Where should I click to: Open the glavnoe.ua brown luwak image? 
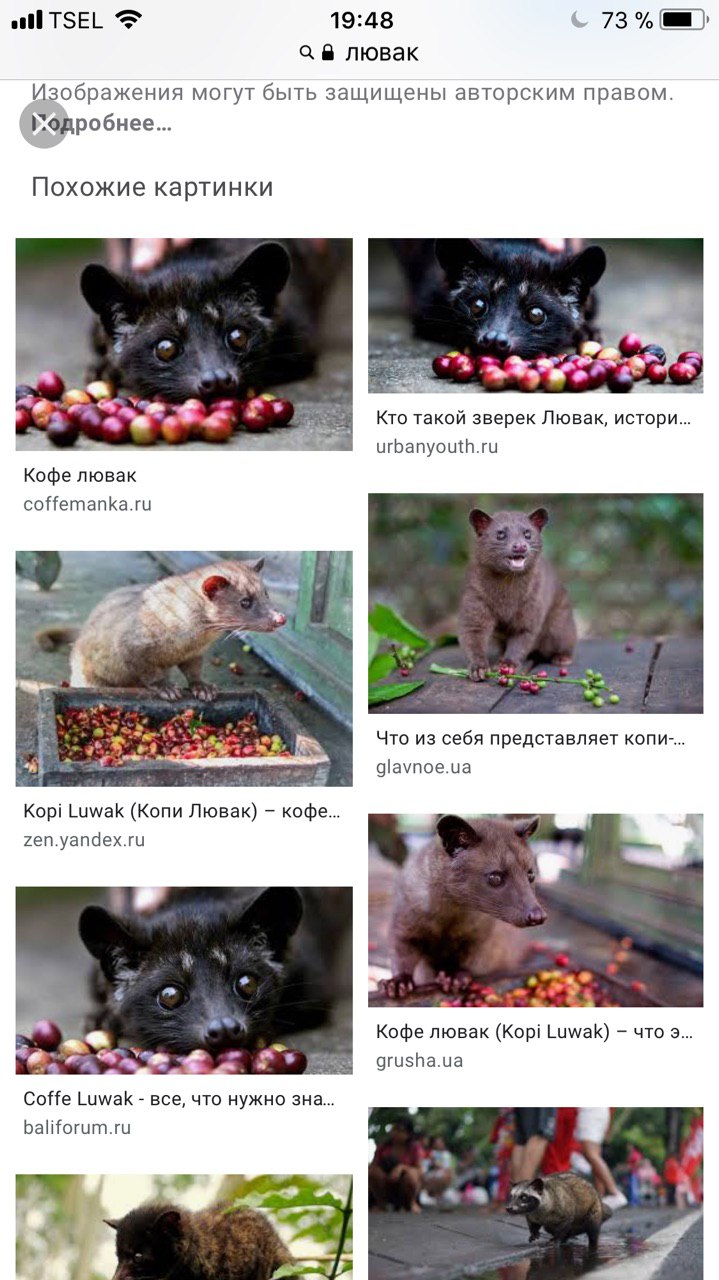(x=535, y=603)
